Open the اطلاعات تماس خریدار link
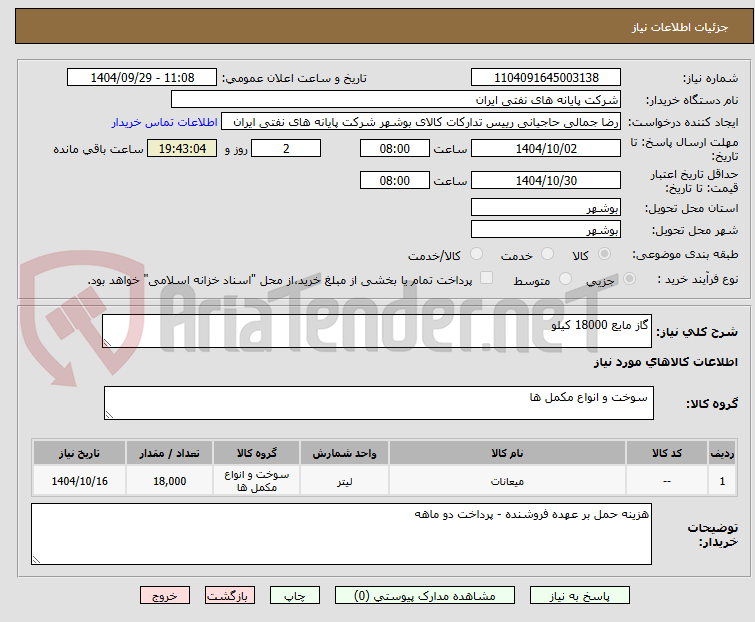755x622 pixels. click(x=164, y=122)
